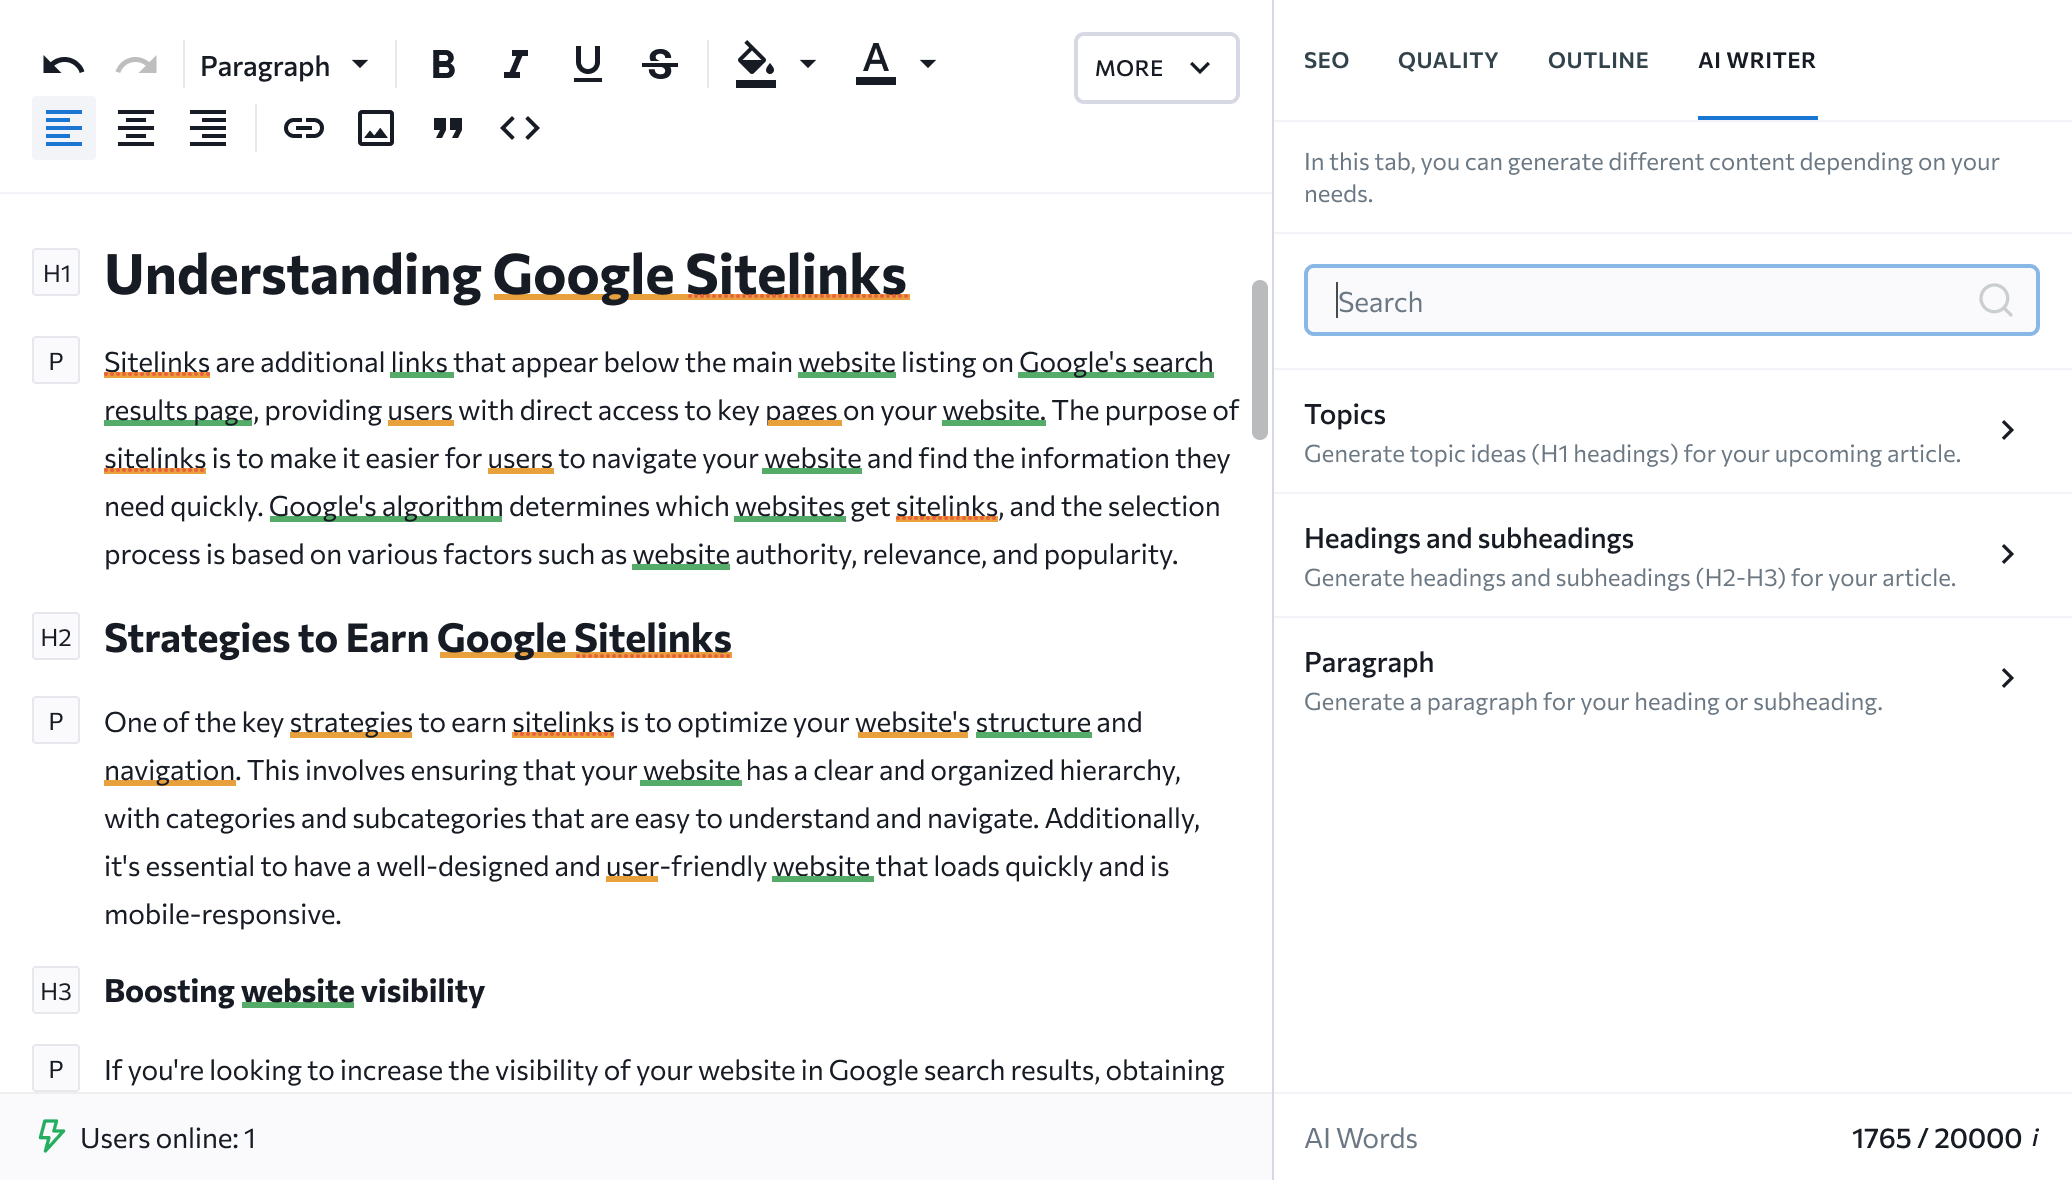Insert a code block
Screen dimensions: 2072x1180
point(521,128)
